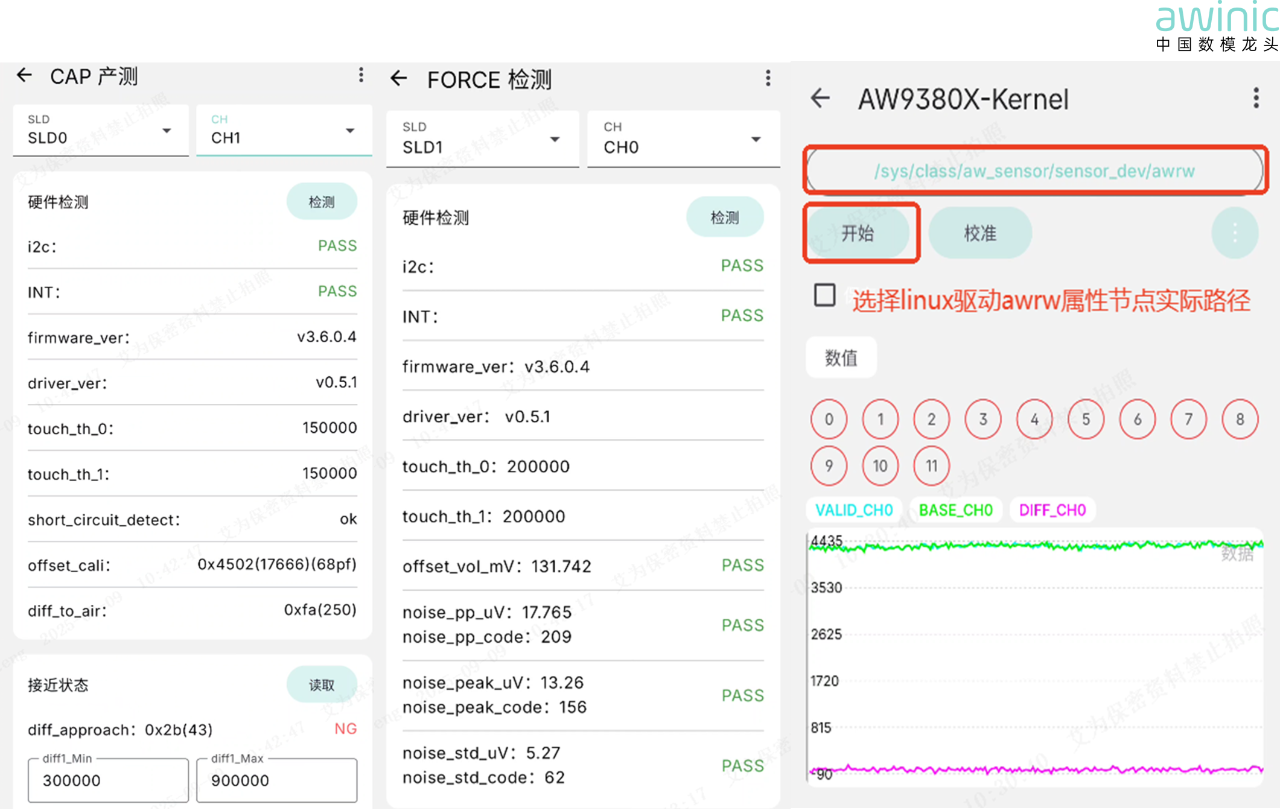Click the awrw sysfs path field
The height and width of the screenshot is (809, 1280).
[1035, 171]
